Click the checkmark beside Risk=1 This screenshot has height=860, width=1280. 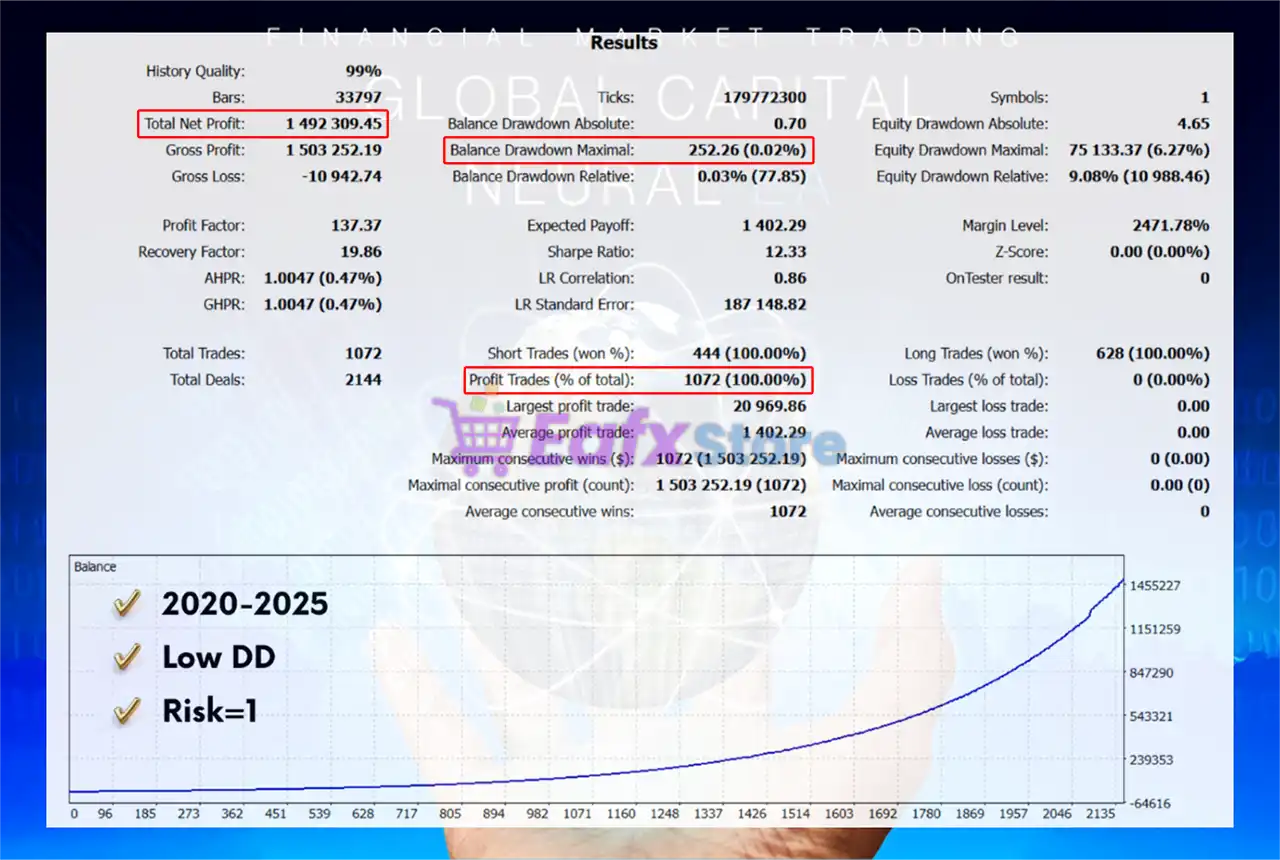point(126,711)
